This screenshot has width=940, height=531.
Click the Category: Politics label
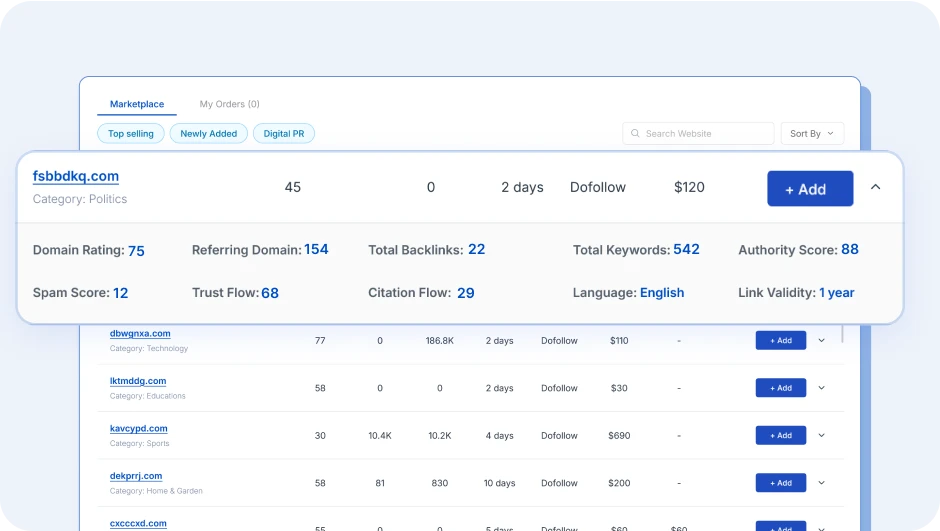click(80, 199)
